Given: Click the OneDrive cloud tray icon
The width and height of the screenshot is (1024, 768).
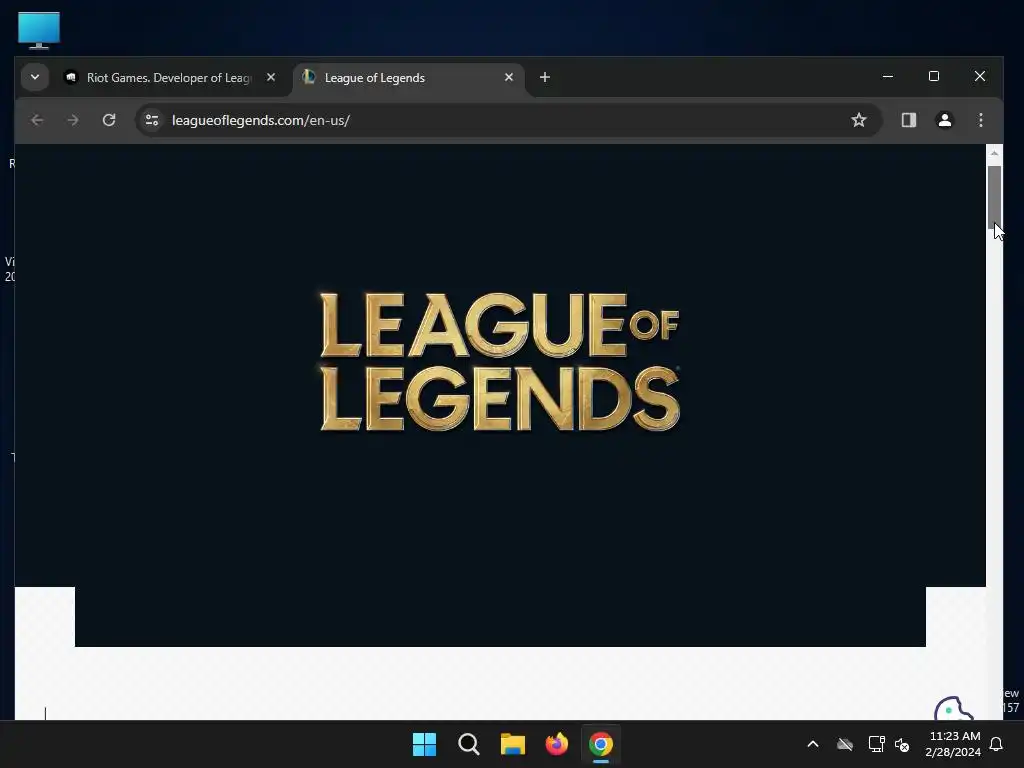Looking at the screenshot, I should point(844,744).
